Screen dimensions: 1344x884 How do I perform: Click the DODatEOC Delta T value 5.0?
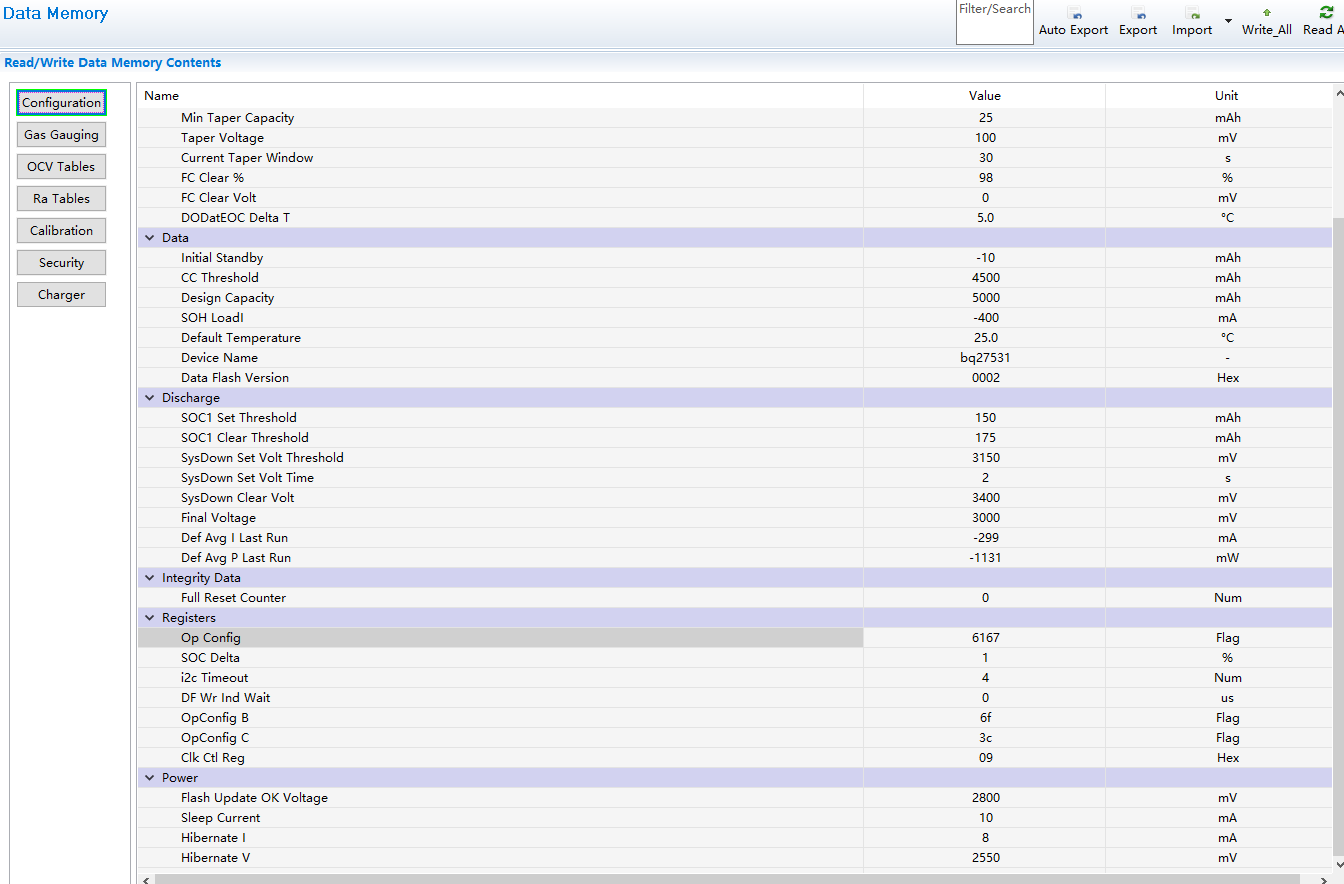point(985,218)
